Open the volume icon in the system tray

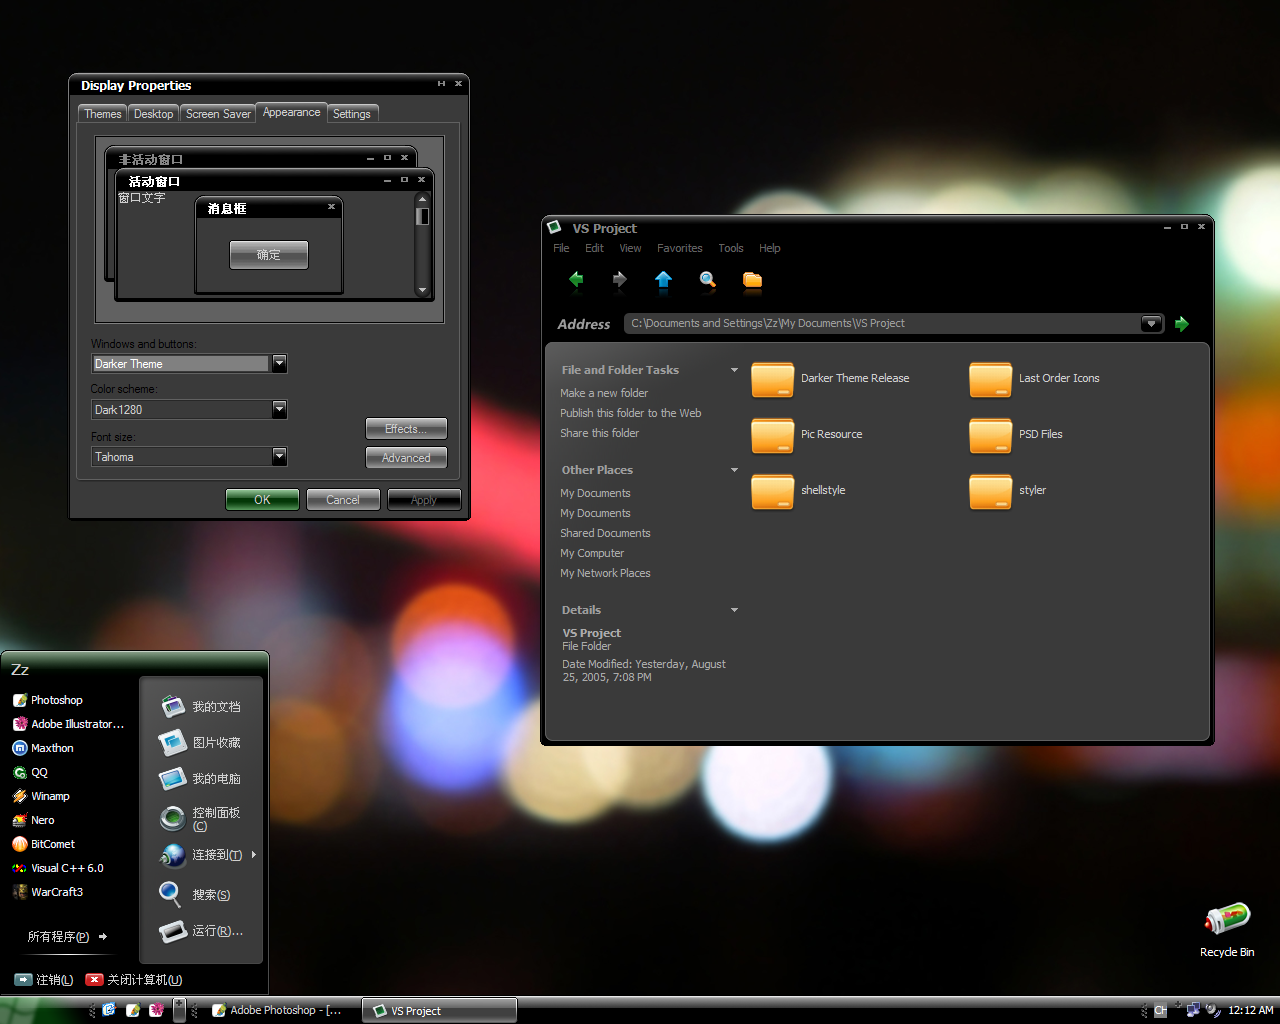pos(1212,1010)
